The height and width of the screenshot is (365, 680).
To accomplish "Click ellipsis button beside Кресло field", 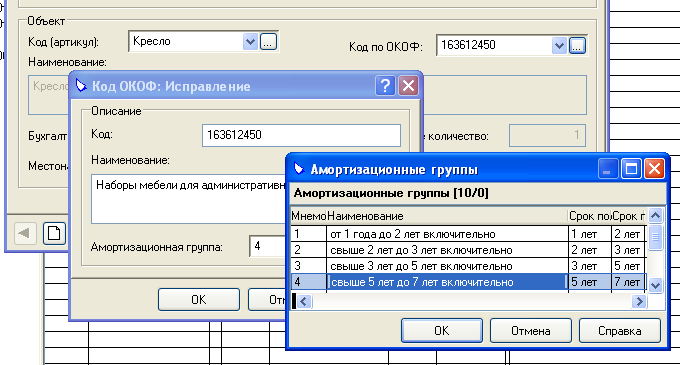I will click(268, 42).
